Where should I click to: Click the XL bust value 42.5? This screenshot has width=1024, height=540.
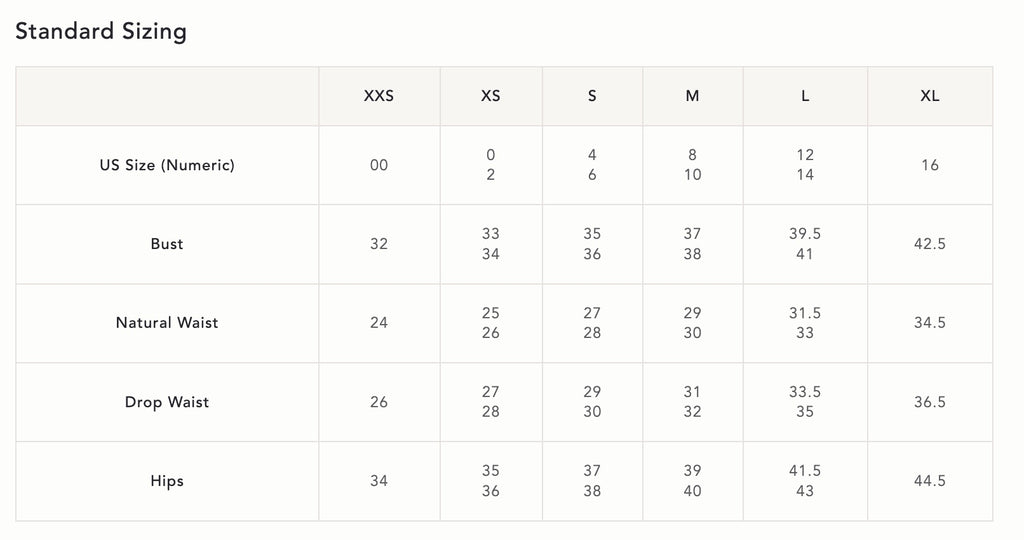point(929,244)
